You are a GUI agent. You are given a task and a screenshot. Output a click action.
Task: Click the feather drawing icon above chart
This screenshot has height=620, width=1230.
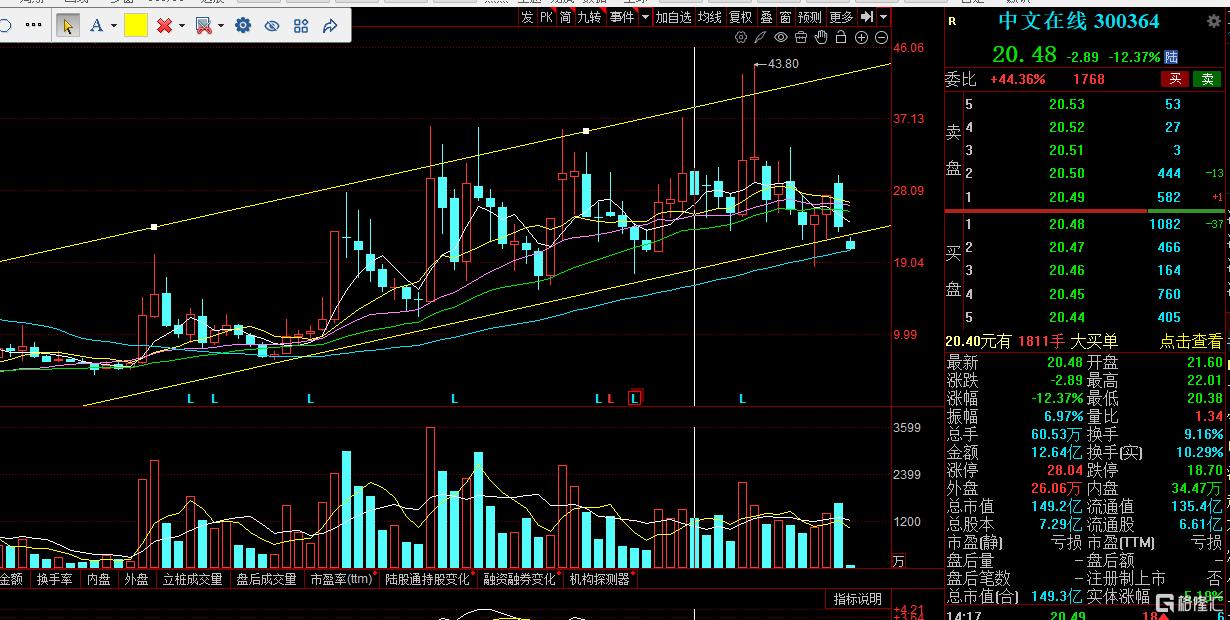761,38
